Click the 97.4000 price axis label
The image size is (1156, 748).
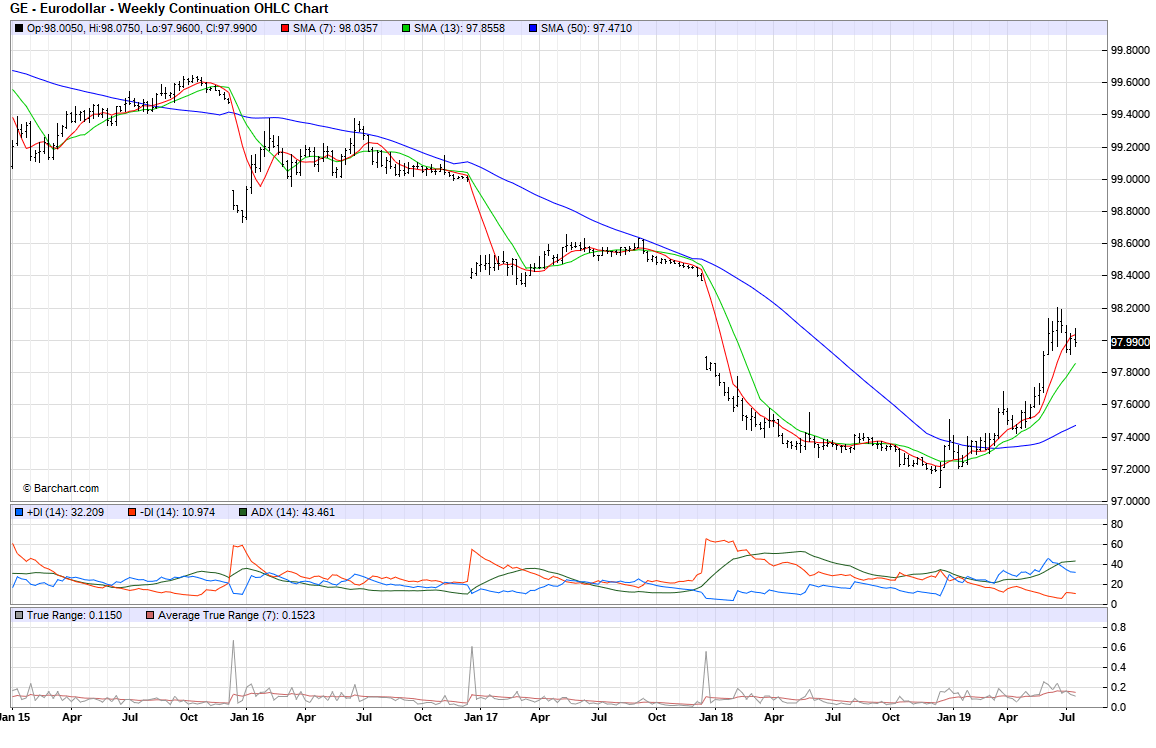(1130, 437)
